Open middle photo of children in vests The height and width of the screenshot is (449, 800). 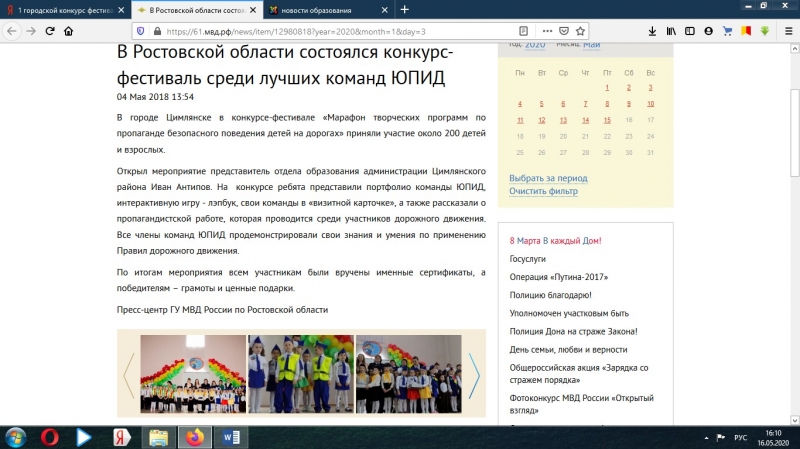click(301, 374)
